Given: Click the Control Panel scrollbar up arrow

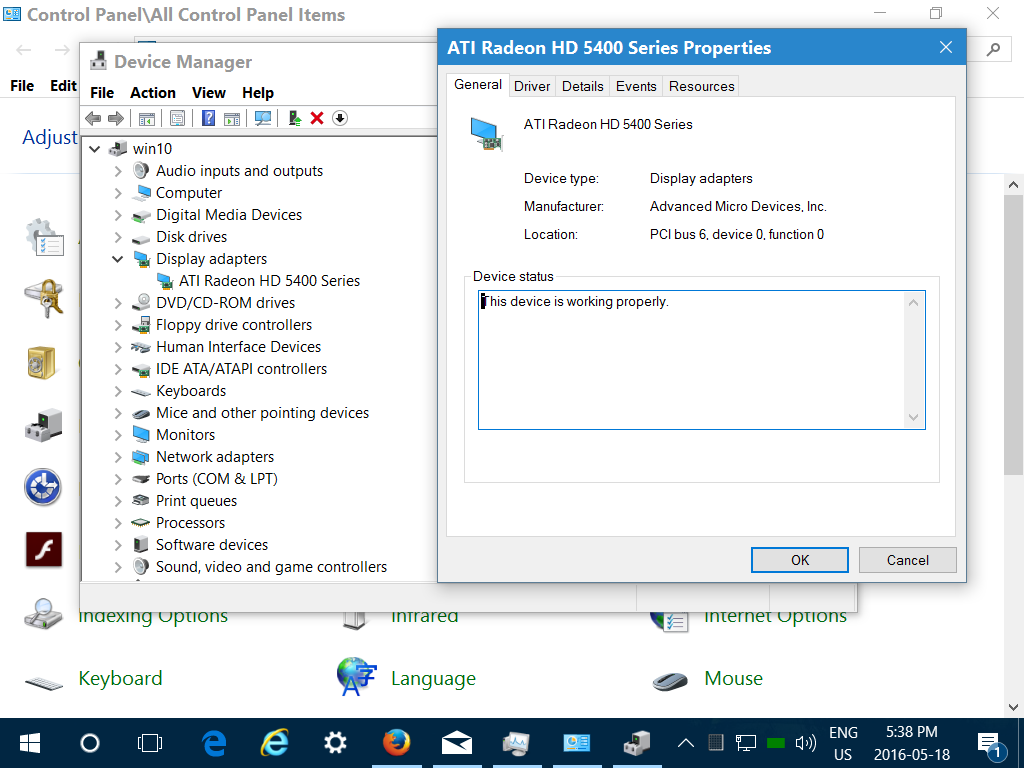Looking at the screenshot, I should click(x=1014, y=185).
